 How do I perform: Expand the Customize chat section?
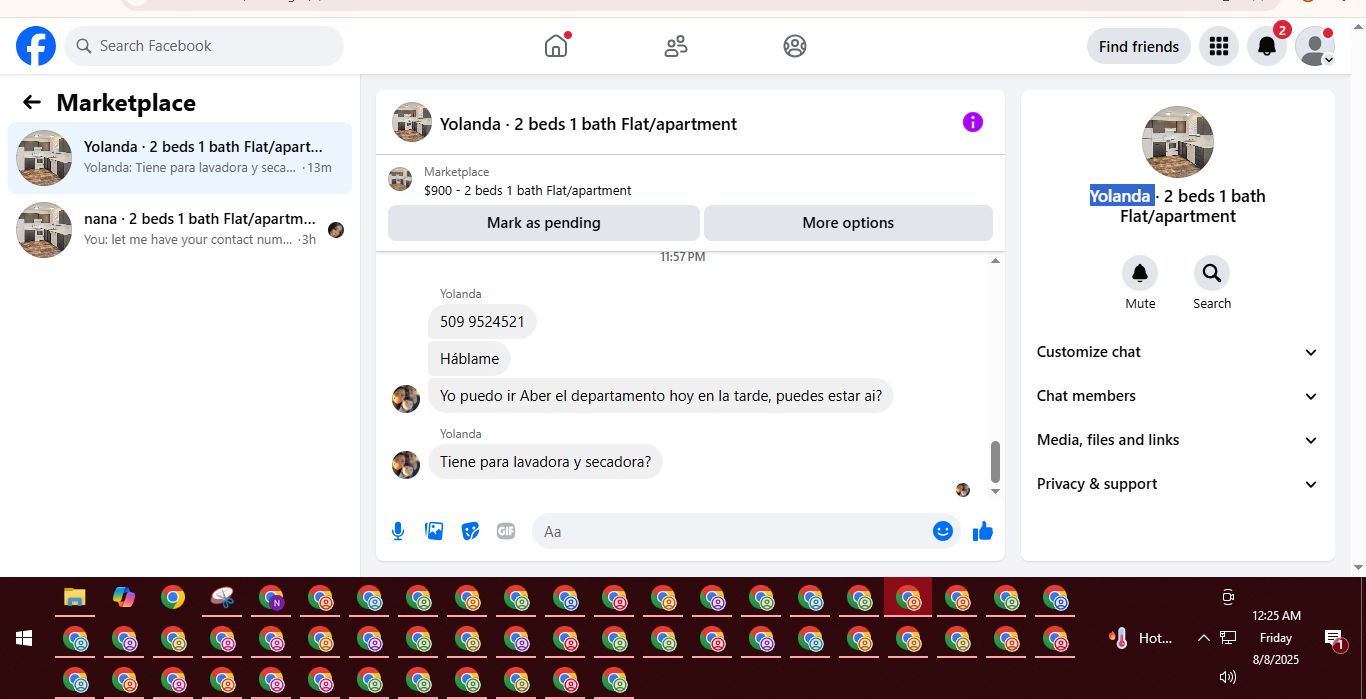(x=1177, y=352)
